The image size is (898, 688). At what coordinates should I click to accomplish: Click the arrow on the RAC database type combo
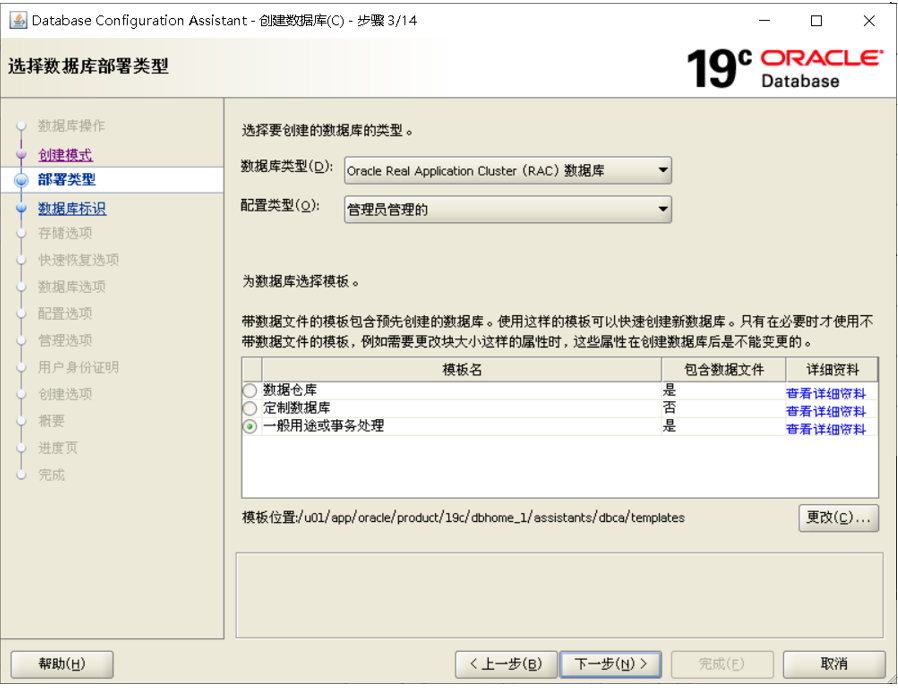(662, 171)
